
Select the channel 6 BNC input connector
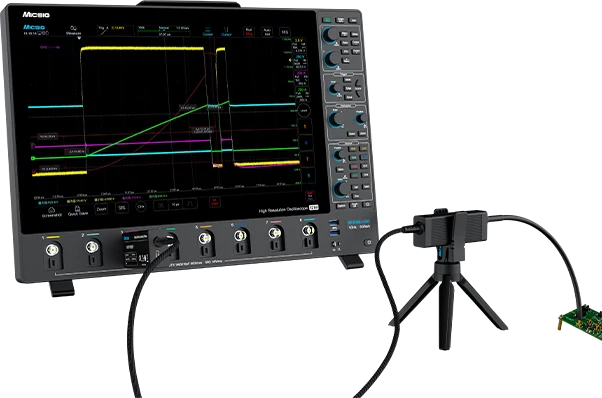point(240,236)
